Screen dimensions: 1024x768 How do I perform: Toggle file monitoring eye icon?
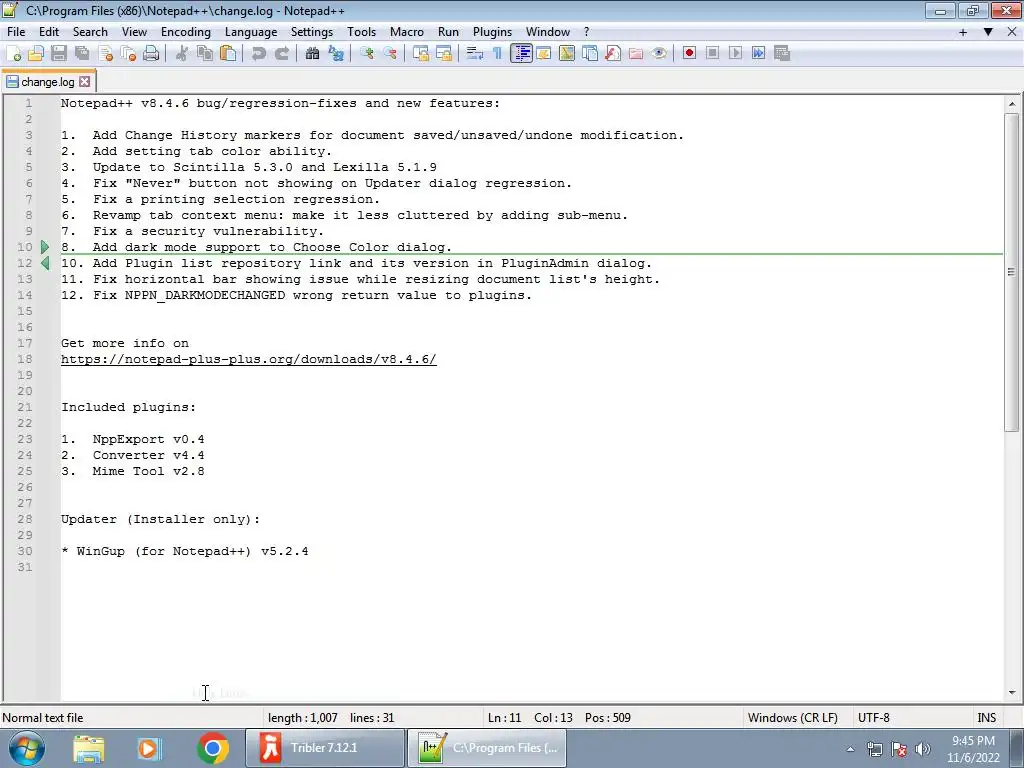(x=659, y=54)
